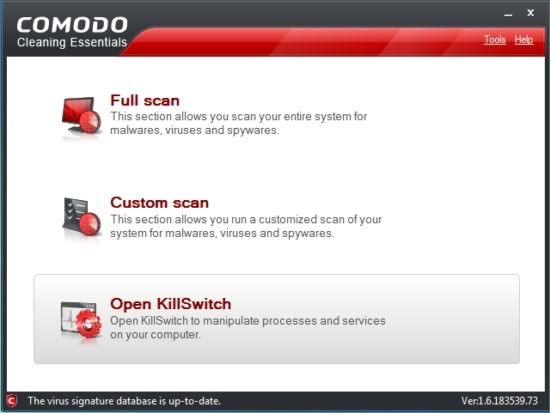Click the Full scan description text
Viewport: 550px width, 413px height.
pyautogui.click(x=239, y=123)
